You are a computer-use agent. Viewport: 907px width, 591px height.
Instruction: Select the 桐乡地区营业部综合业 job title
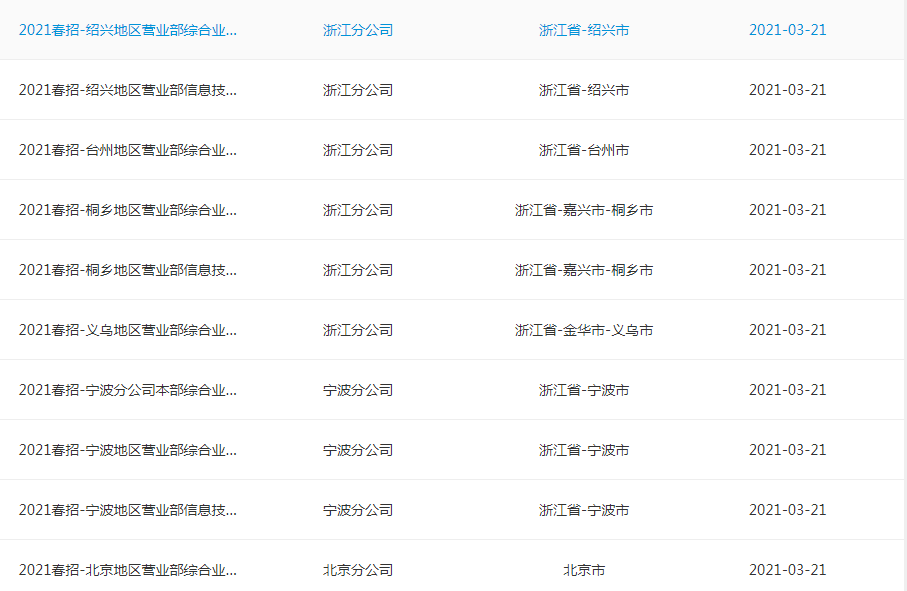tap(128, 210)
